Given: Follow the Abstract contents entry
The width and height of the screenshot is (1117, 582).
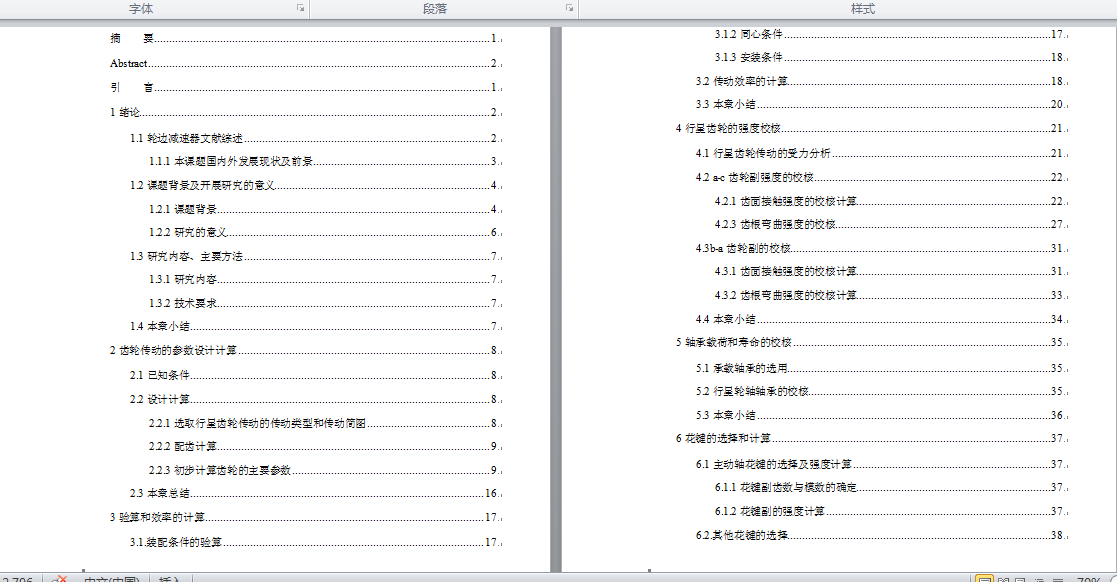Looking at the screenshot, I should (306, 63).
